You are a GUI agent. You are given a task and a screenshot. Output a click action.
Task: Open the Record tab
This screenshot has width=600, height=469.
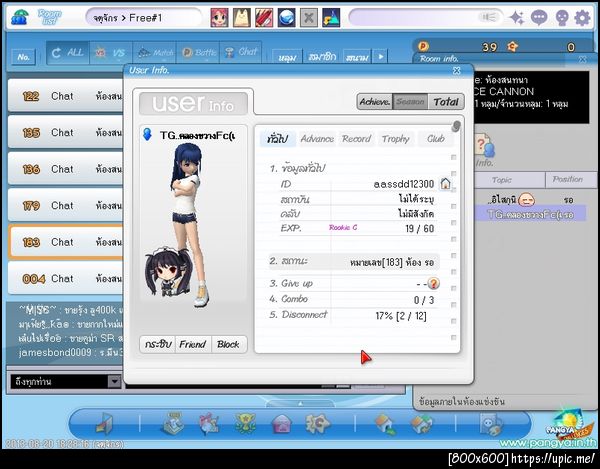pos(356,139)
